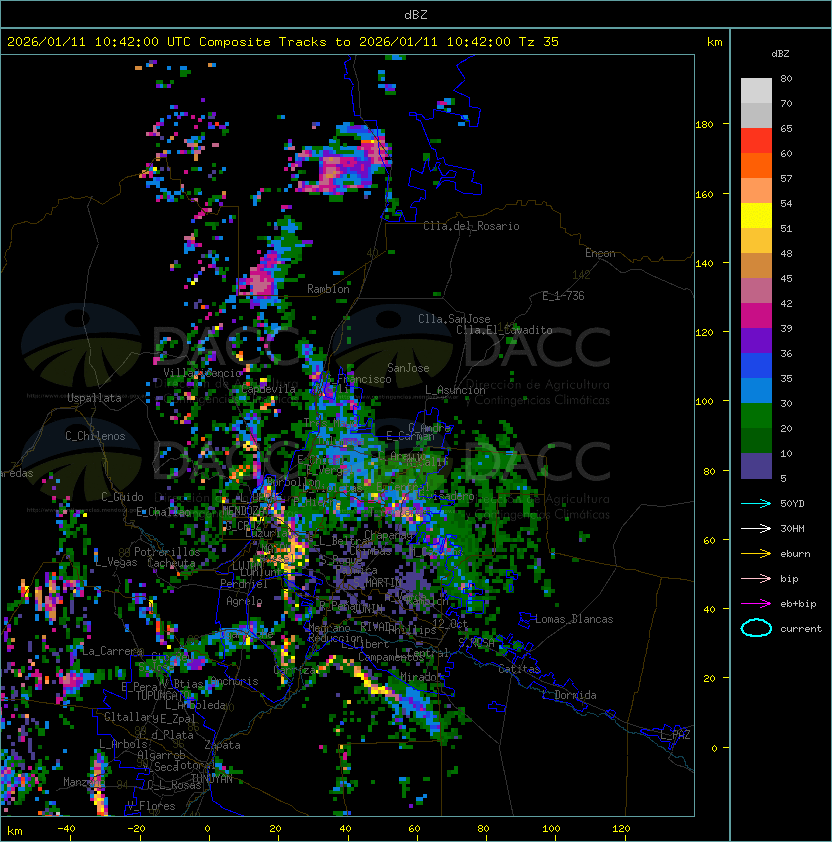Select the red 65 dBZ swatch
The image size is (832, 842).
click(x=756, y=141)
